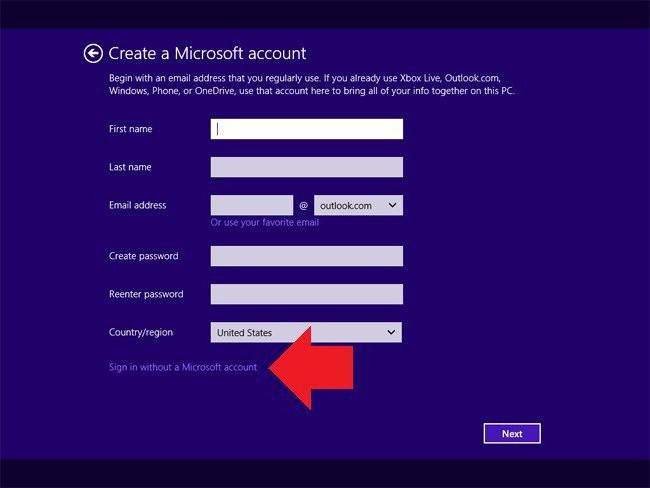Screen dimensions: 650x488
Task: Click the '@' symbol between email fields
Action: click(x=303, y=206)
